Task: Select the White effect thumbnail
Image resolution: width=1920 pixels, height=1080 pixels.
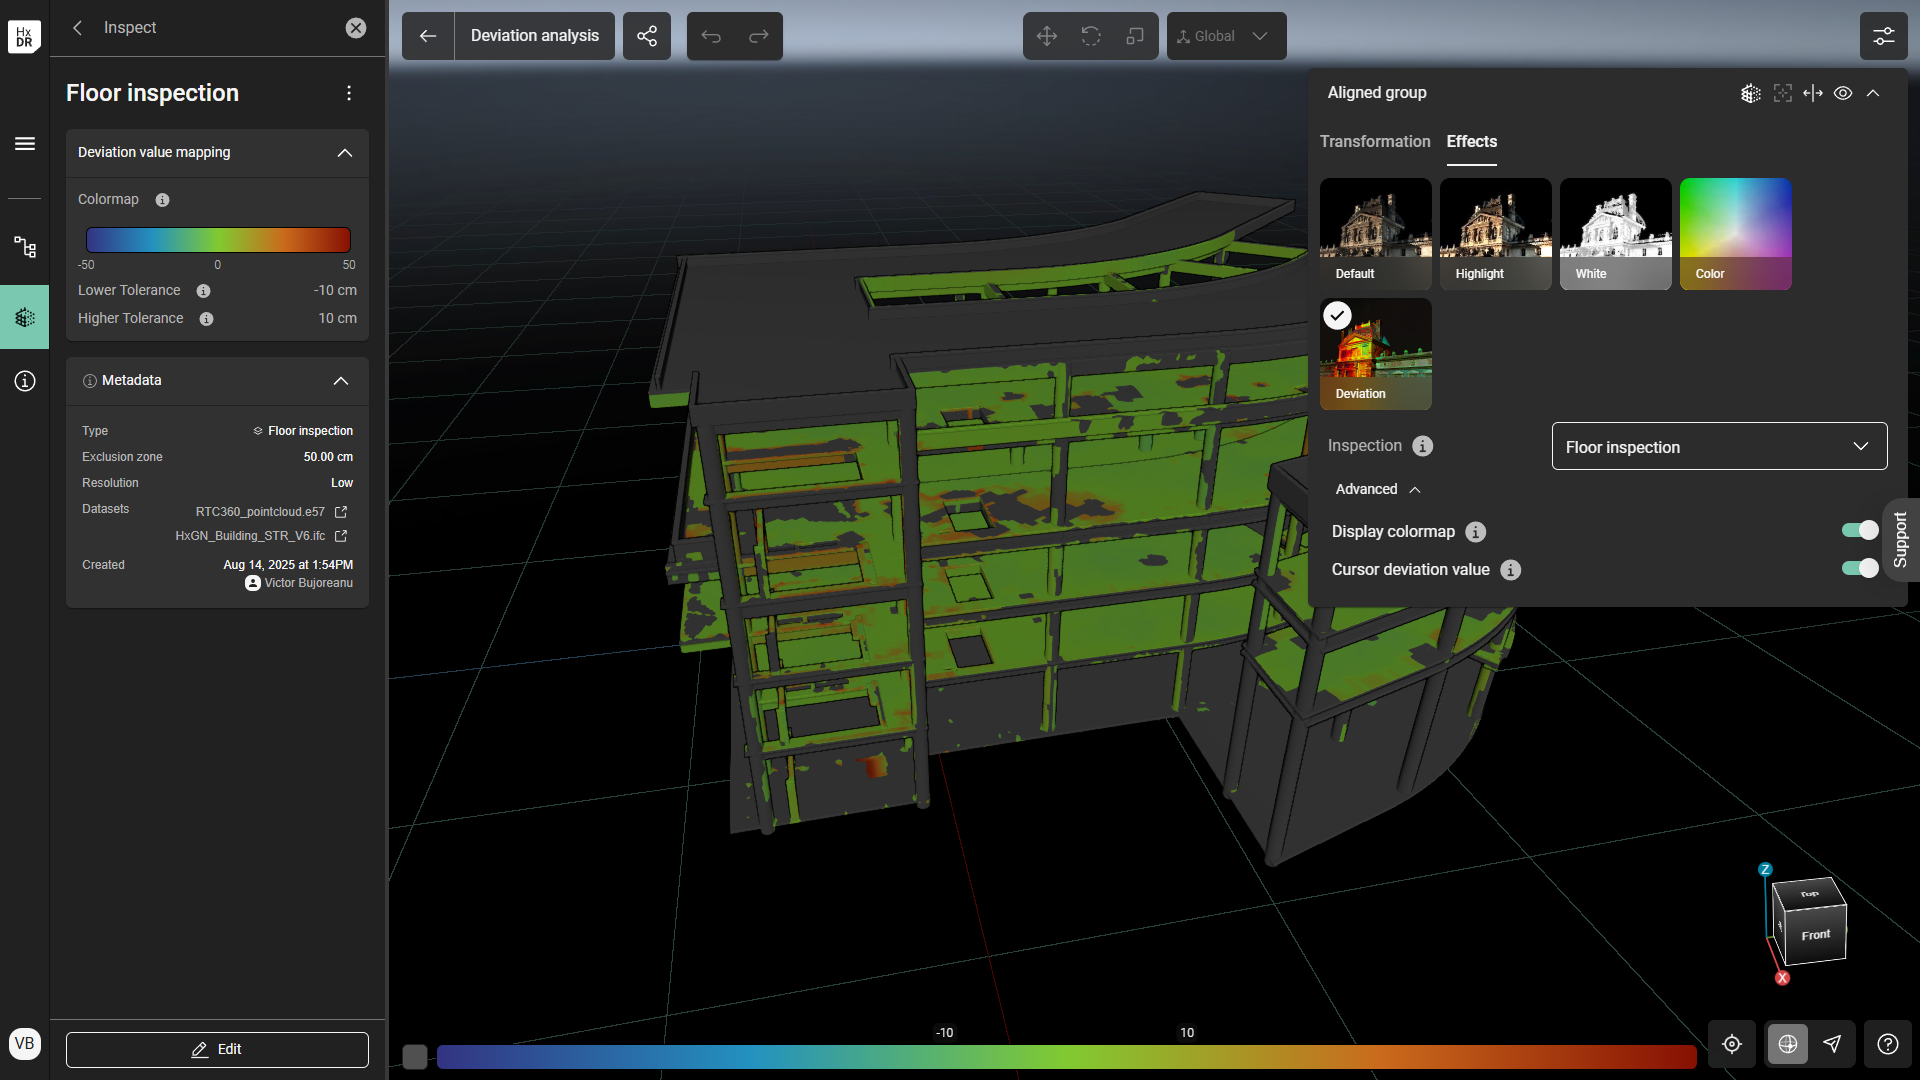Action: (x=1615, y=234)
